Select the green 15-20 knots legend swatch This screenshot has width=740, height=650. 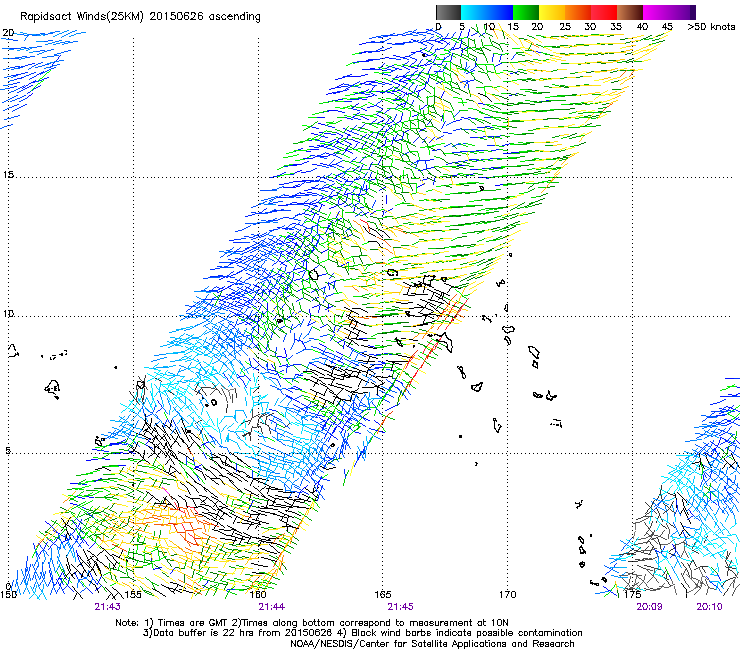click(x=526, y=12)
